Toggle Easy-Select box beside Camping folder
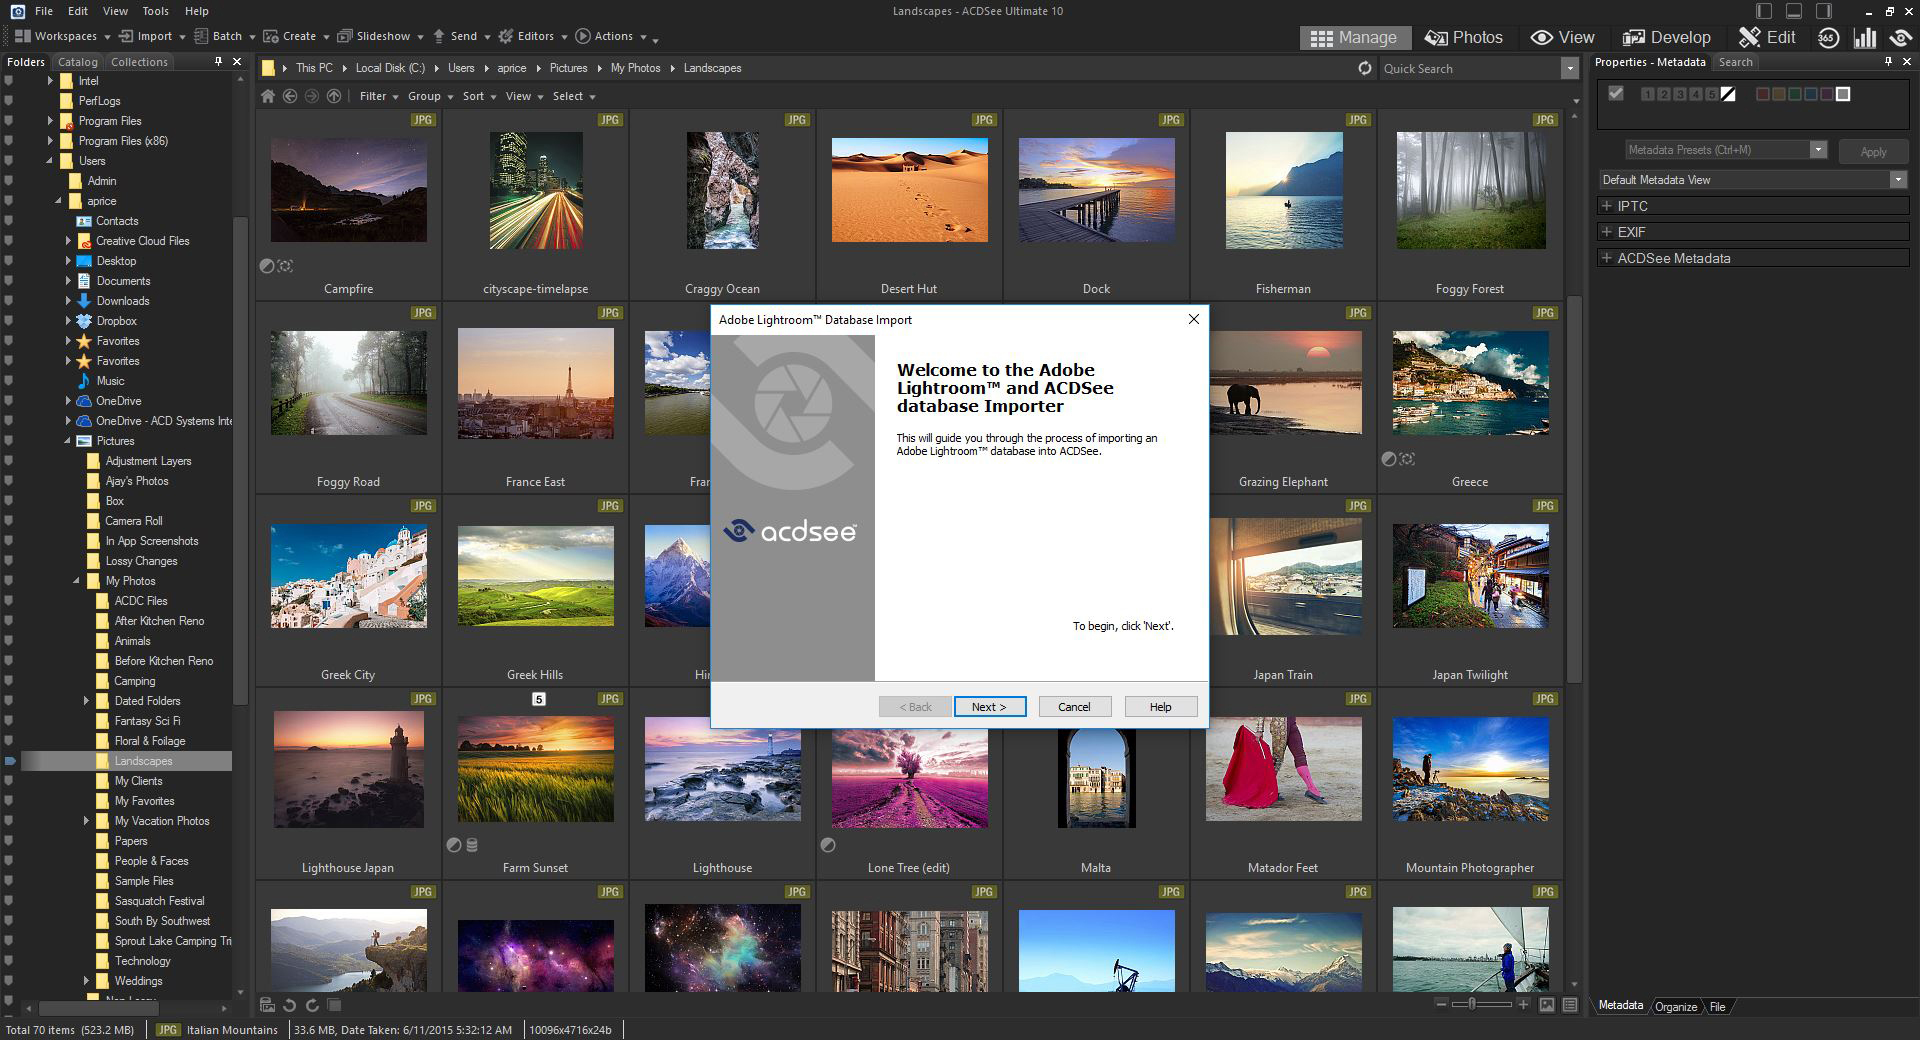This screenshot has height=1040, width=1920. (9, 681)
